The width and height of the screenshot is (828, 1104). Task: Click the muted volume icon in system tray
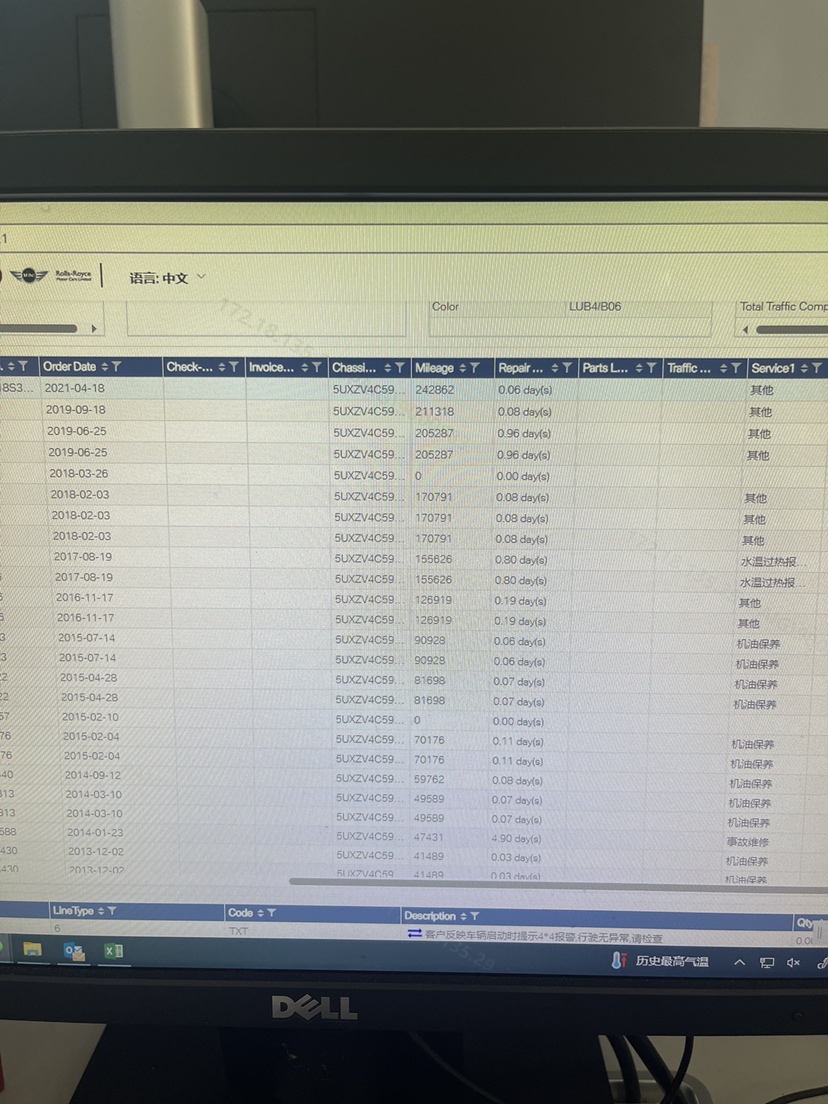tap(794, 962)
